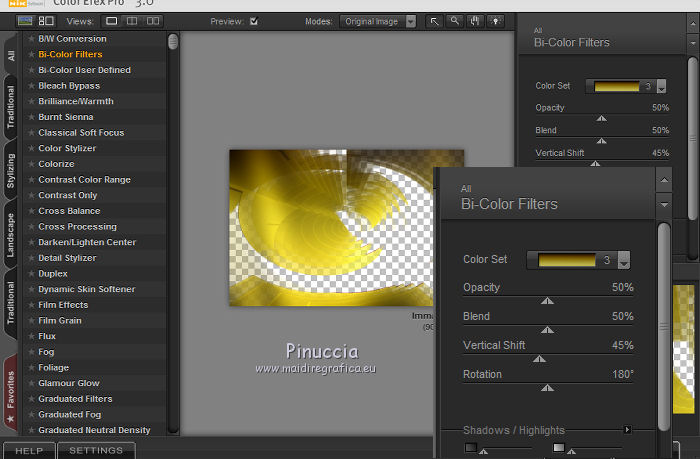Open the Stylizing category tab

[x=11, y=171]
